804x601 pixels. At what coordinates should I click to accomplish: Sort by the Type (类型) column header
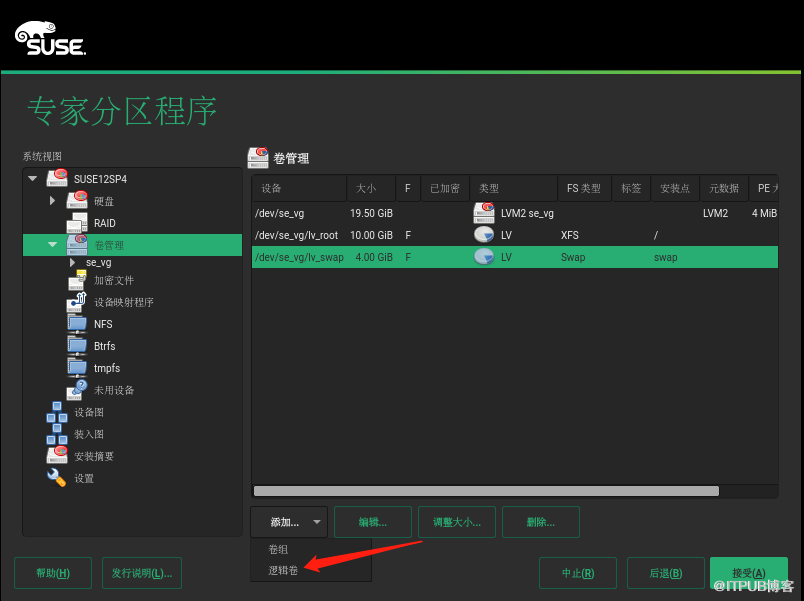(513, 188)
